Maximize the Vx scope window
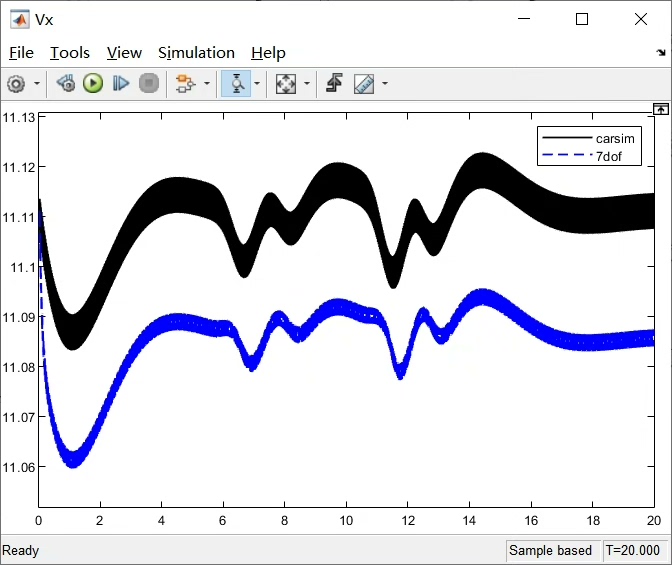Screen dimensions: 672x565 [x=582, y=19]
